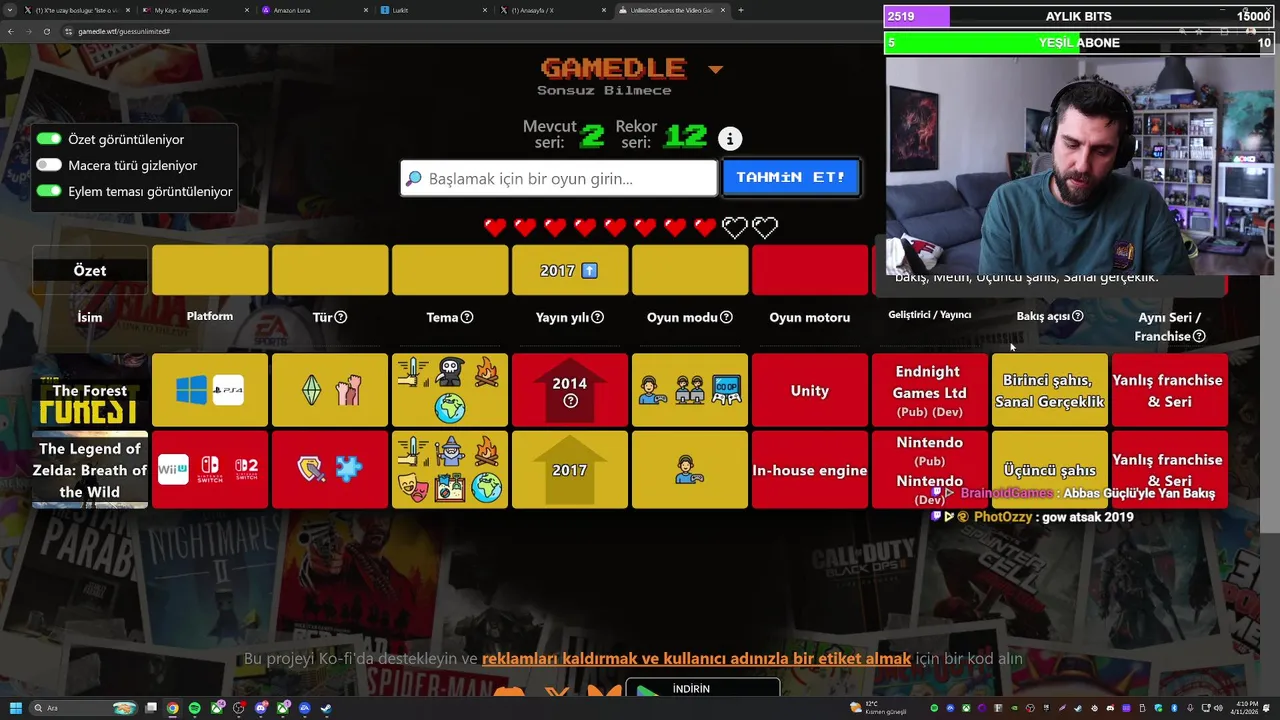This screenshot has height=720, width=1280.
Task: Click the blue up arrow beside 2017
Action: 589,271
